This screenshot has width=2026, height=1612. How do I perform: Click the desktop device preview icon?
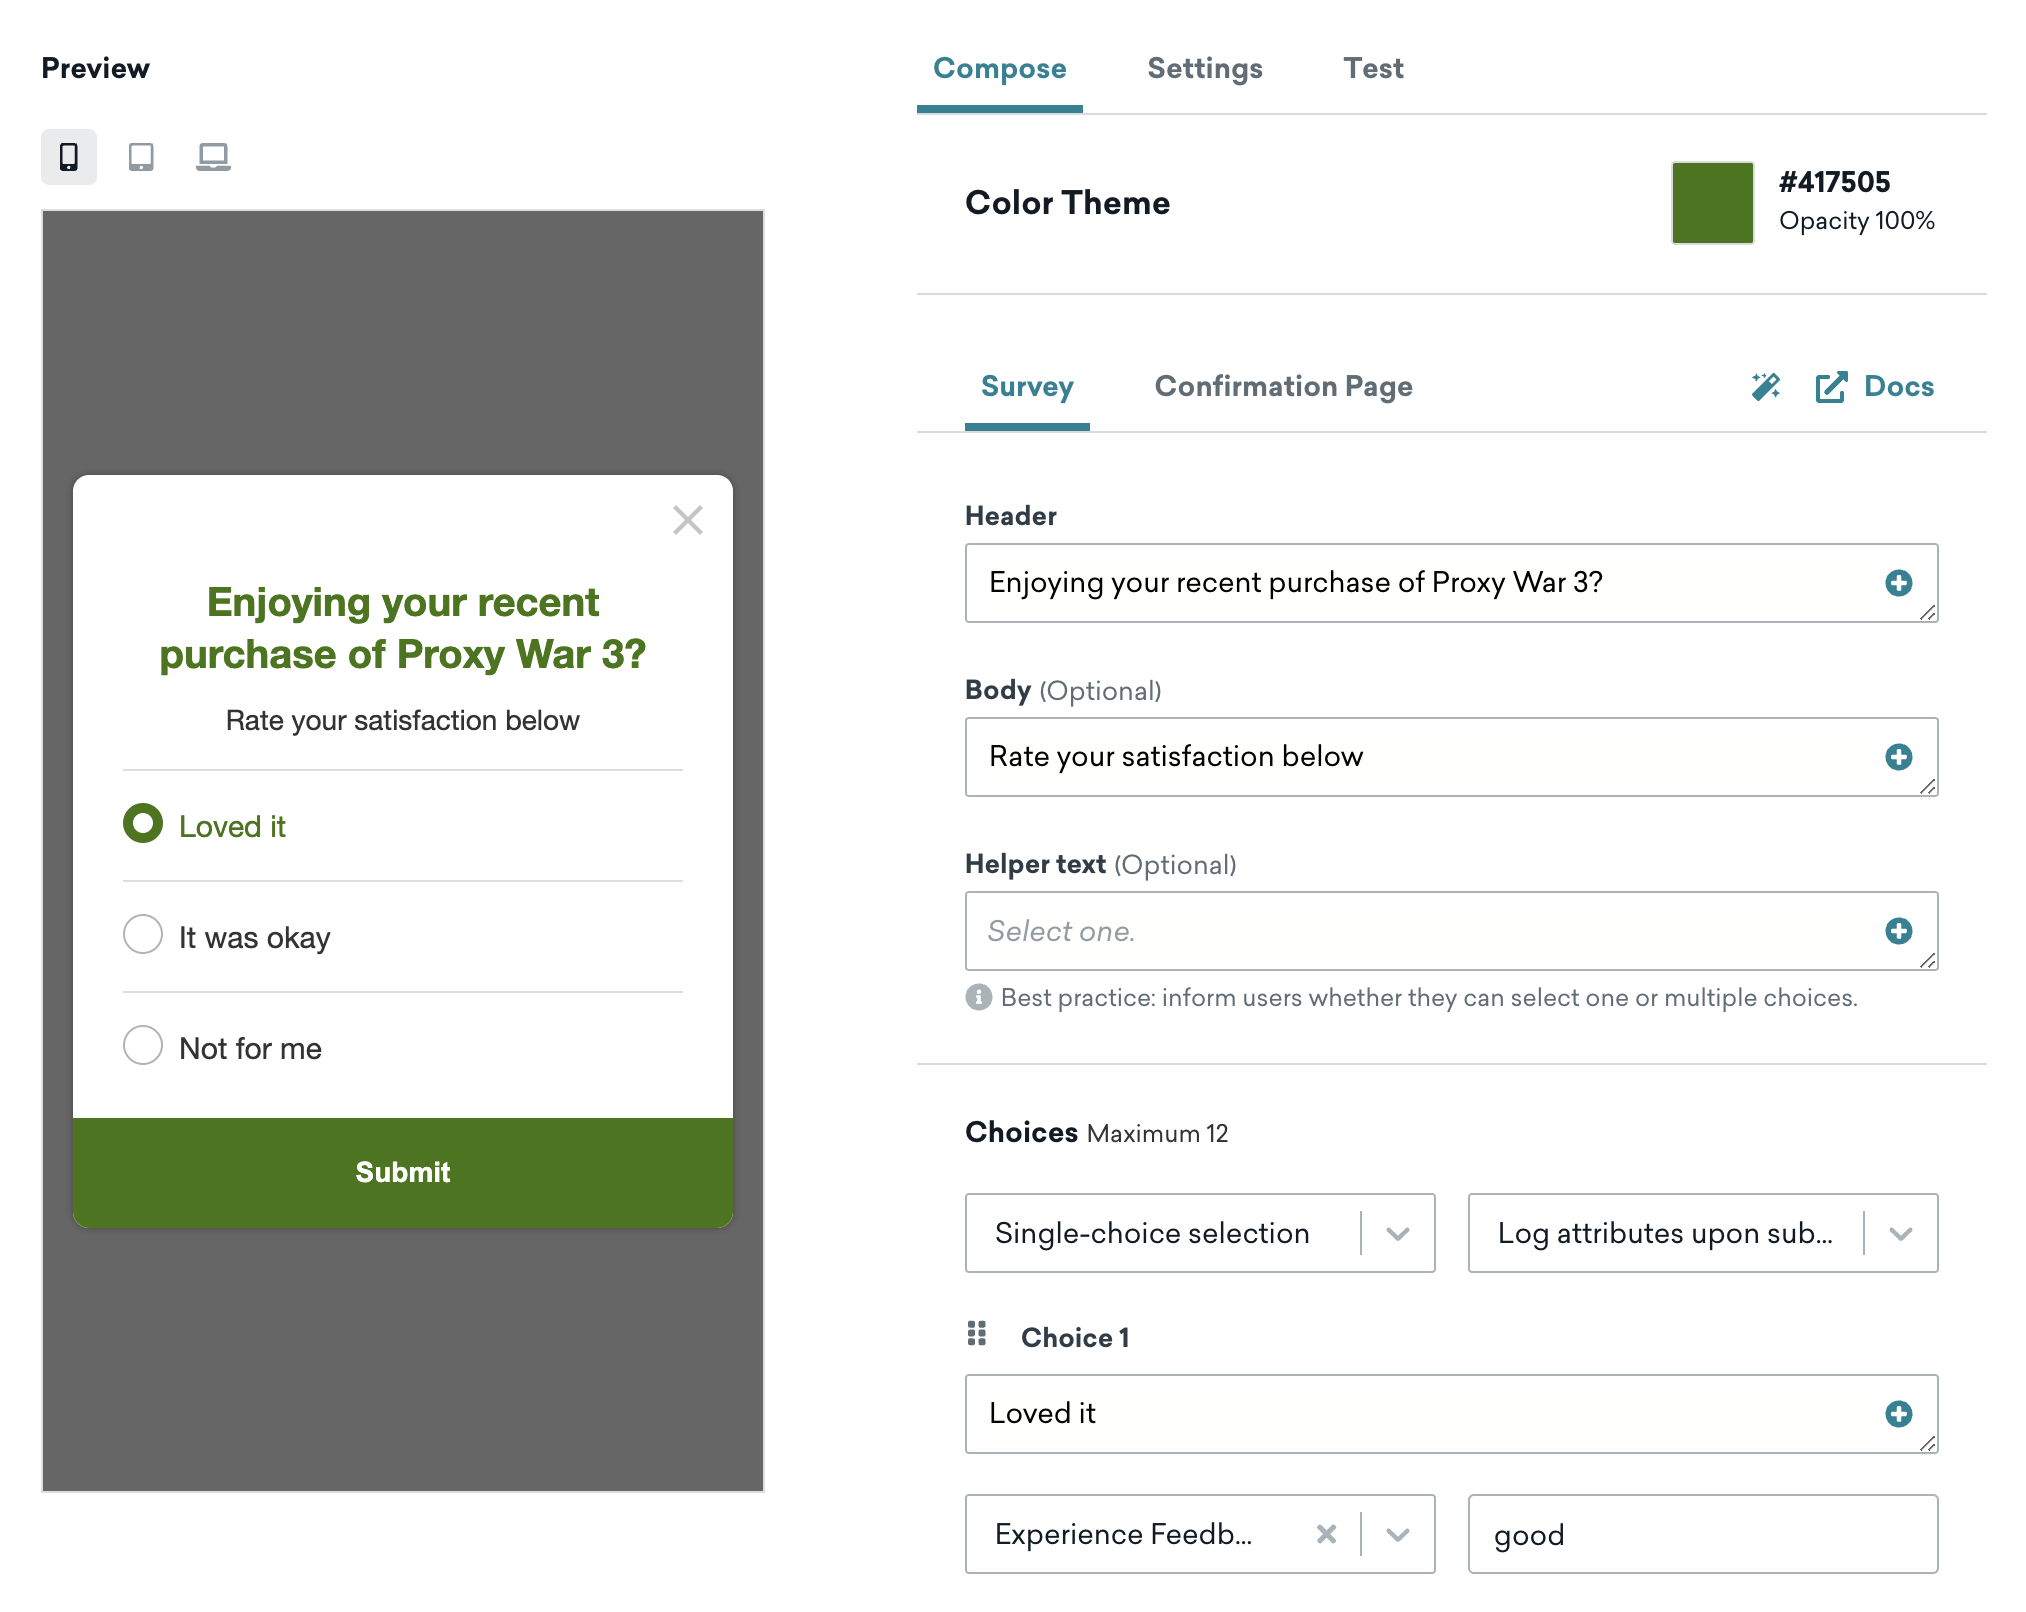pos(212,155)
